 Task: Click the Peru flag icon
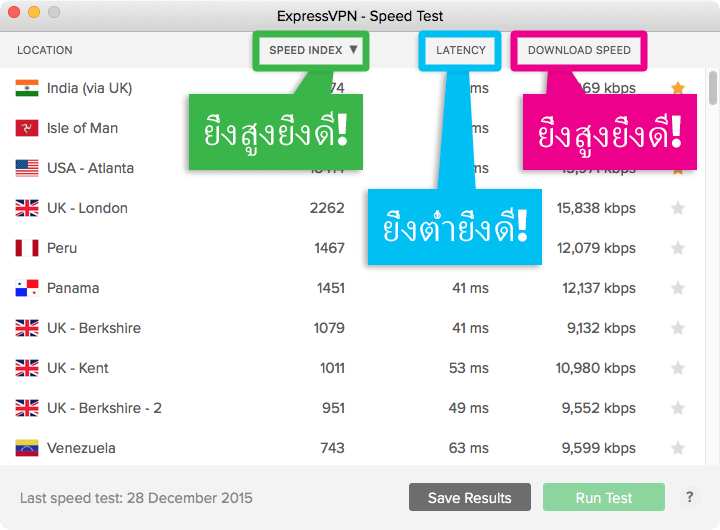(x=27, y=248)
